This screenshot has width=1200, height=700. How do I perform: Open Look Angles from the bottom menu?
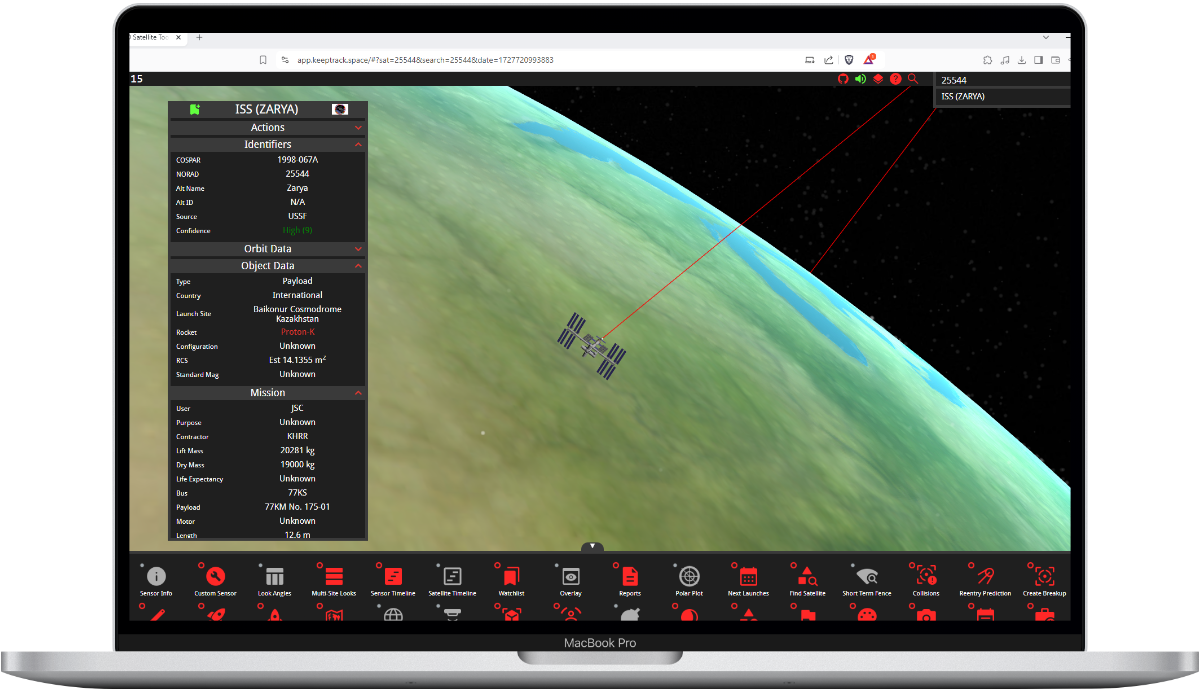(275, 577)
